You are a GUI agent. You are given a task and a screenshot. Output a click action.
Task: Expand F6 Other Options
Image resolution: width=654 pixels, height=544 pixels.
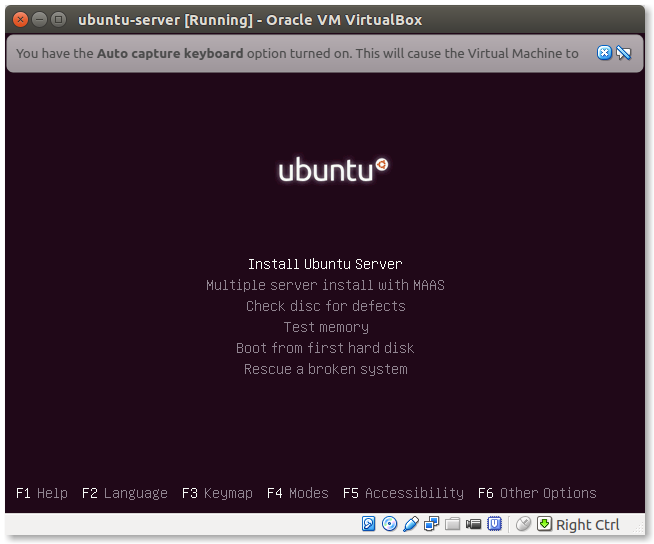pyautogui.click(x=537, y=493)
